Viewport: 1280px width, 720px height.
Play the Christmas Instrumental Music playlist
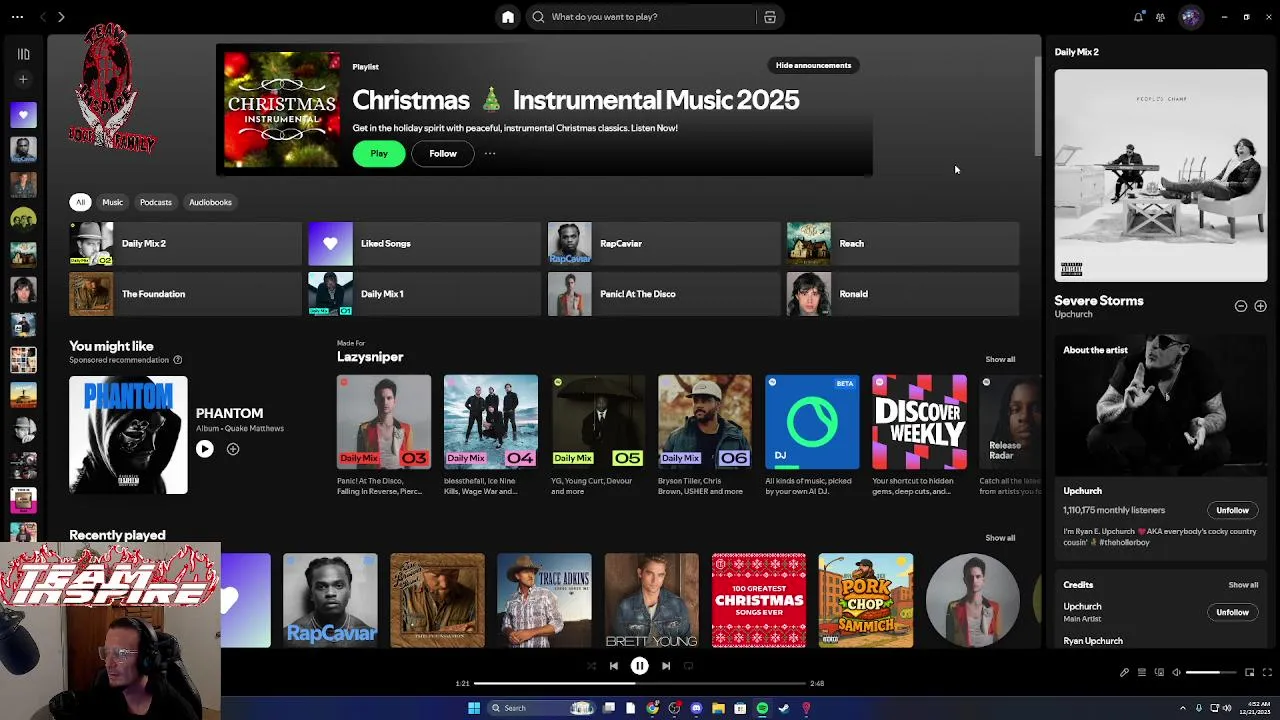[x=379, y=153]
